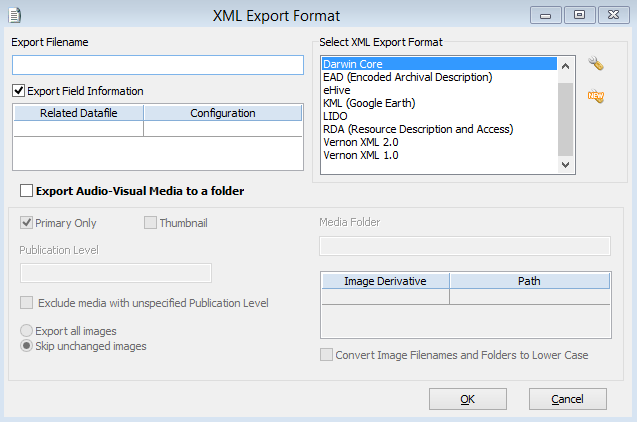Viewport: 637px width, 422px height.
Task: Check Convert Image Filenames to Lower Case
Action: coord(326,355)
